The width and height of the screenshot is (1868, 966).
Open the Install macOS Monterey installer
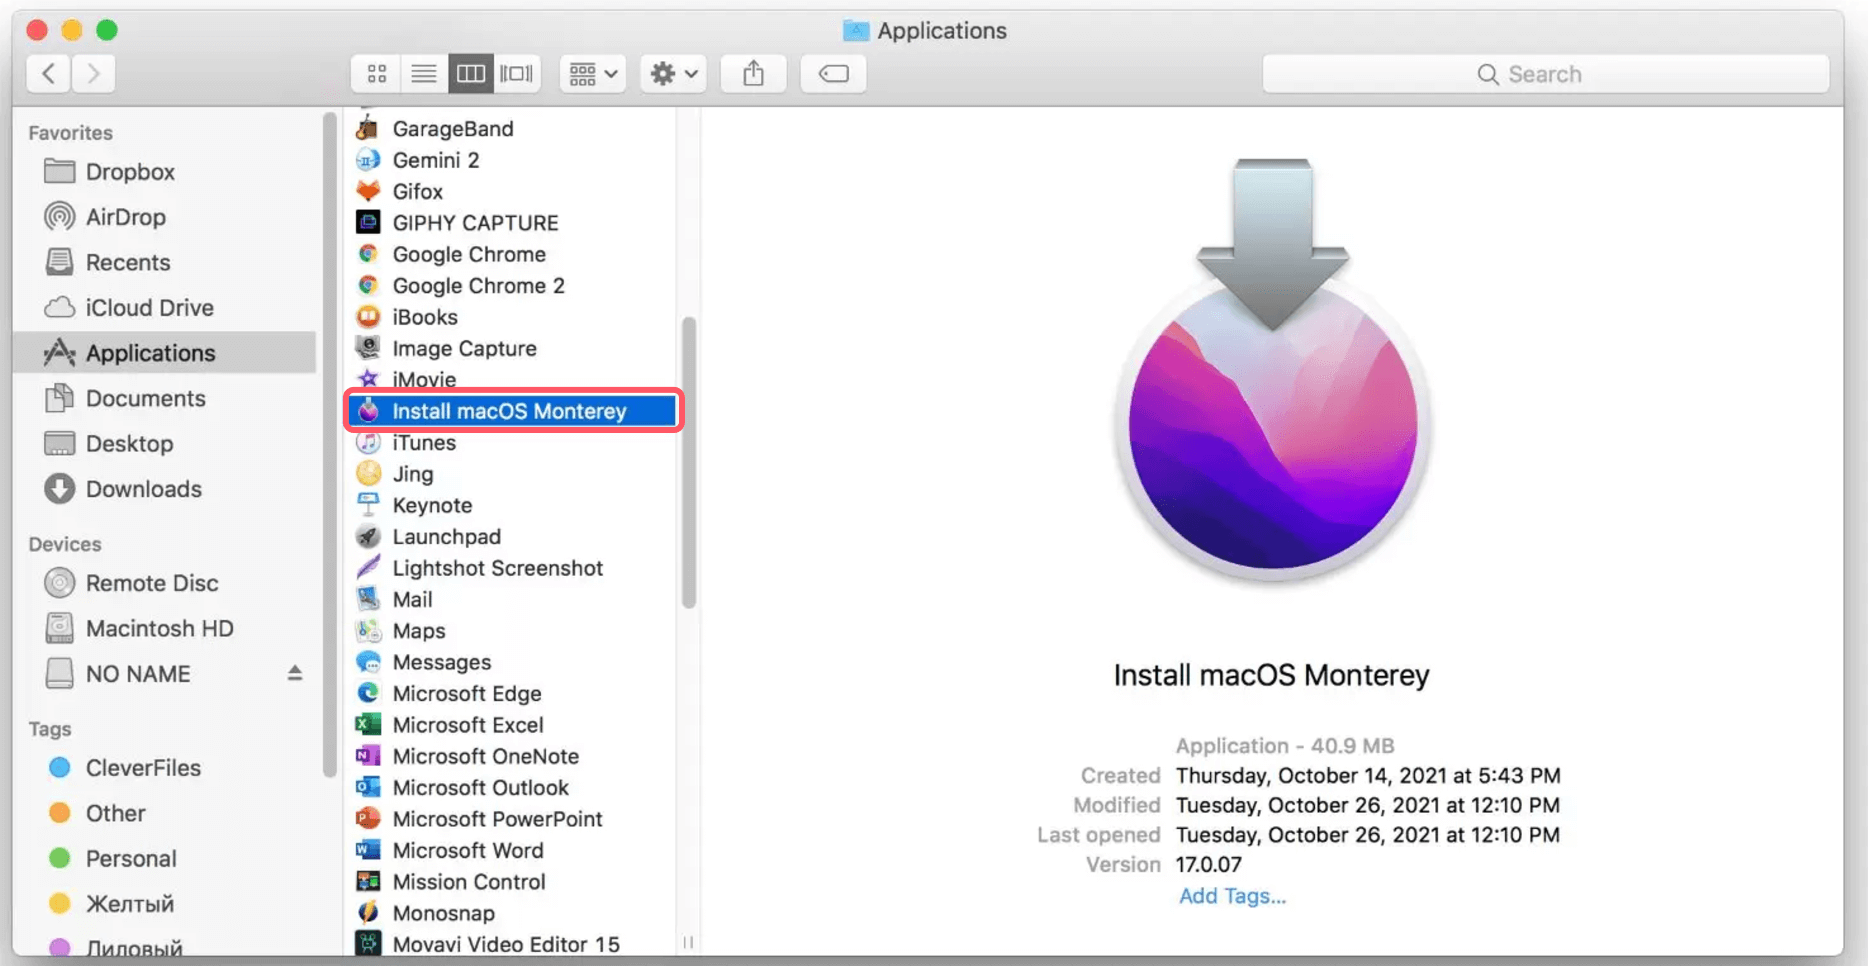click(510, 410)
